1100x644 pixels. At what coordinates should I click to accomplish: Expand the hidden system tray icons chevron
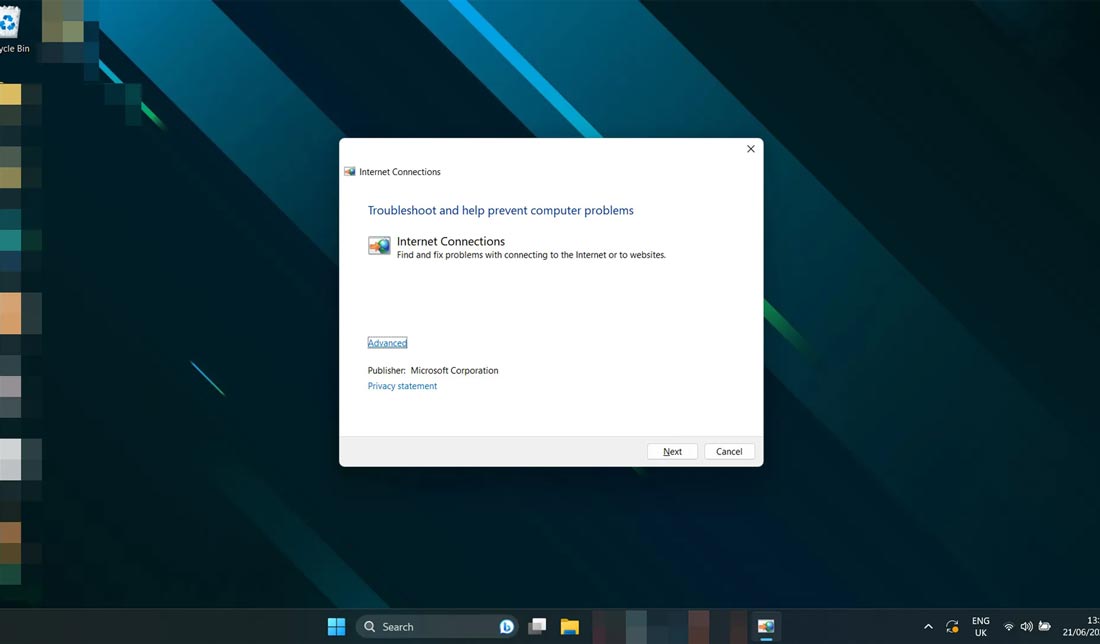point(928,627)
